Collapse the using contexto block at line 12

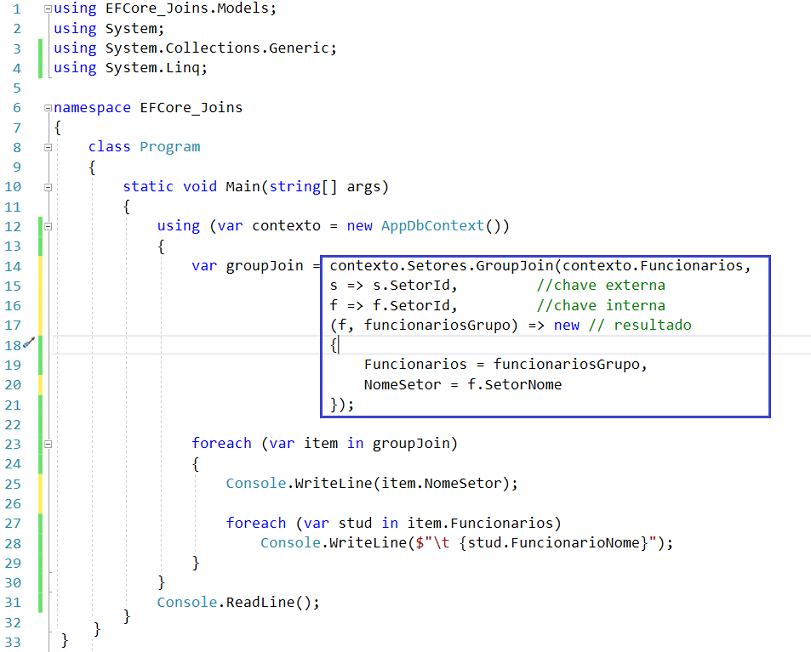pyautogui.click(x=48, y=226)
